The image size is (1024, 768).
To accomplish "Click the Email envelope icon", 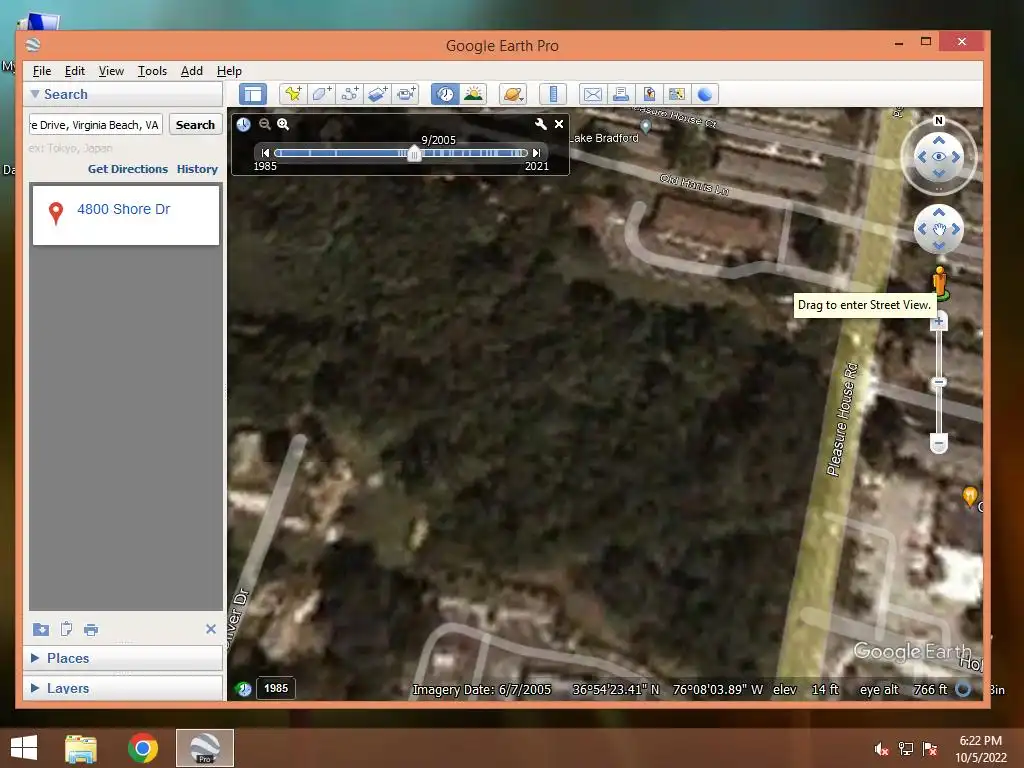I will click(593, 94).
